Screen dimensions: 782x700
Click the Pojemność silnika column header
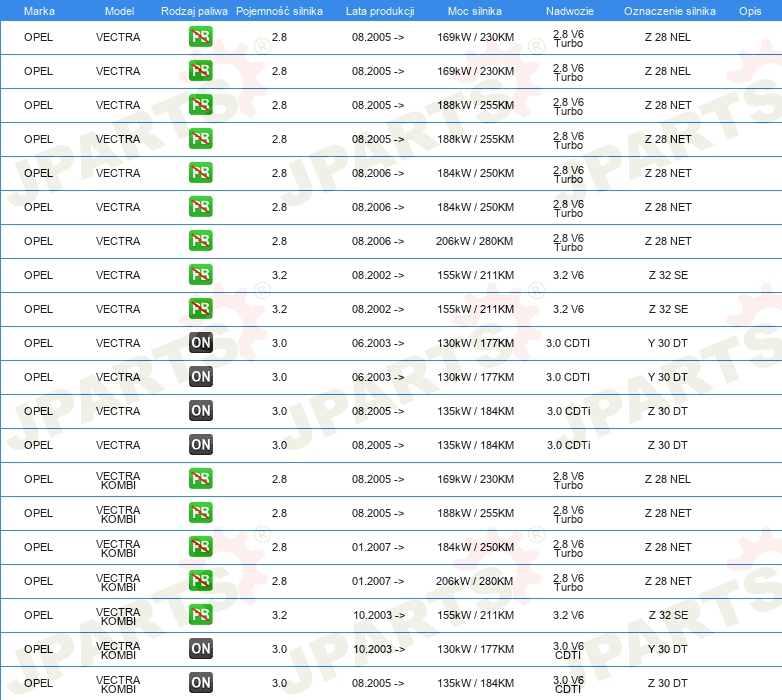[279, 11]
